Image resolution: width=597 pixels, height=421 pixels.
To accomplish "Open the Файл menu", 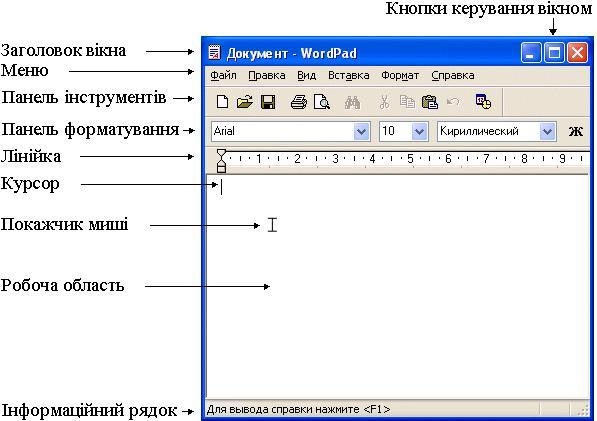I will tap(223, 75).
